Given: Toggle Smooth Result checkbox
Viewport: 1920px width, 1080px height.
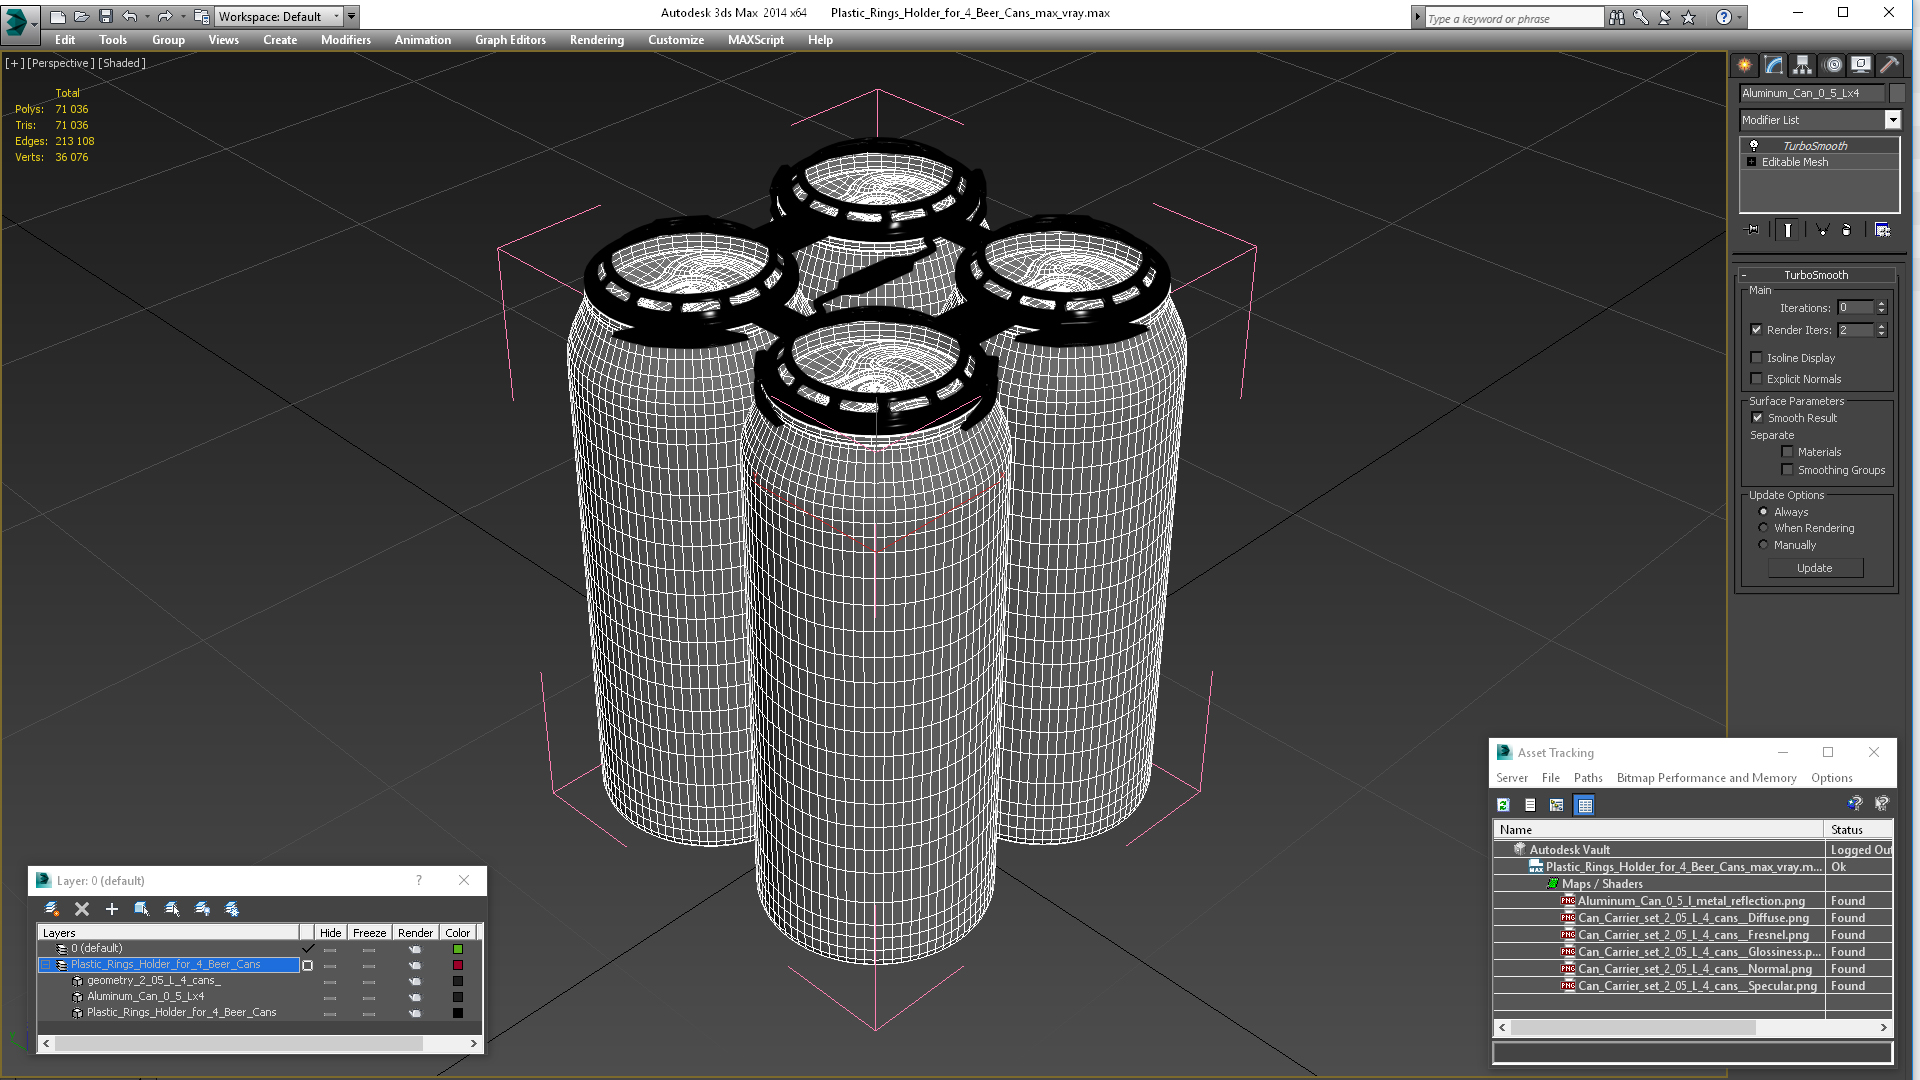Looking at the screenshot, I should 1758,417.
